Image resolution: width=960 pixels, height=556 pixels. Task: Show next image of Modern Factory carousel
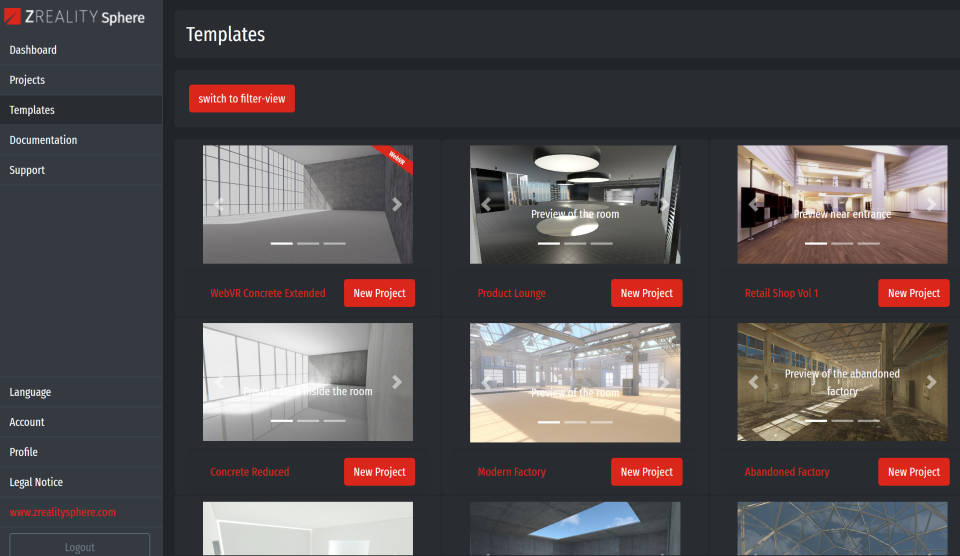coord(664,382)
